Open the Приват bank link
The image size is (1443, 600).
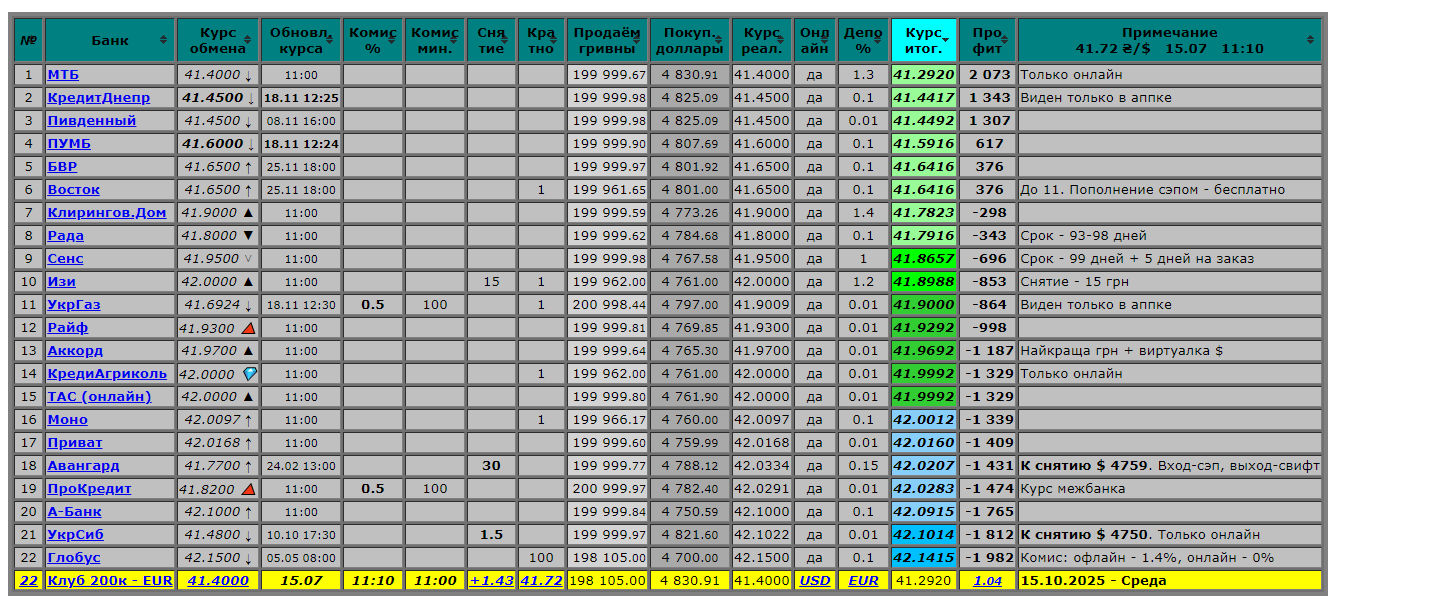(x=75, y=443)
